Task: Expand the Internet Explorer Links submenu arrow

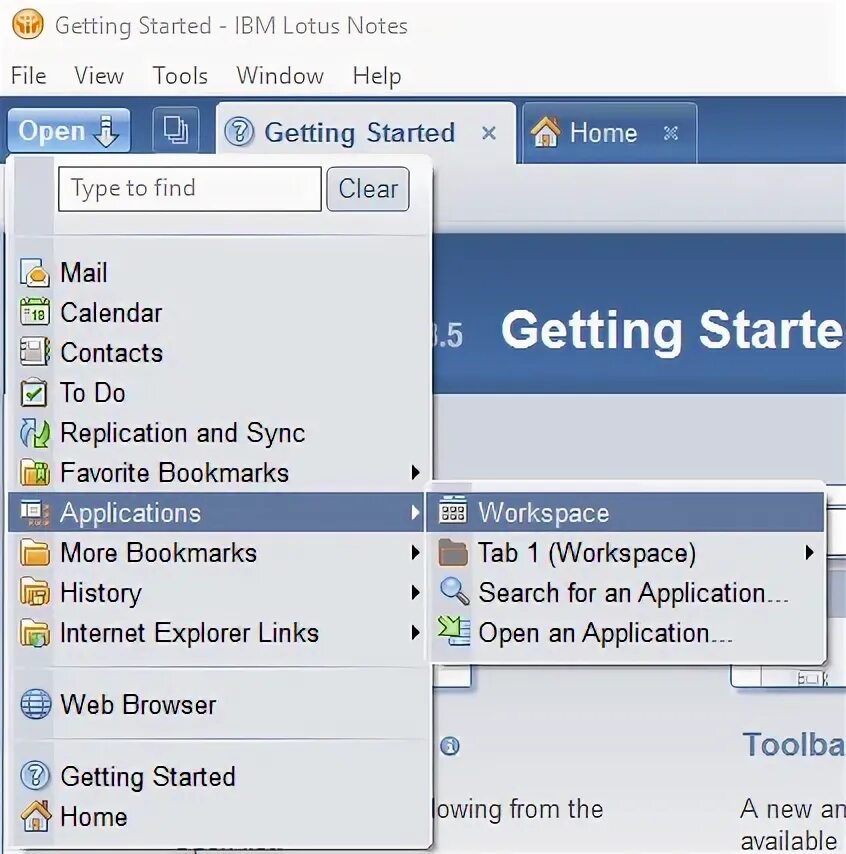Action: (x=415, y=632)
